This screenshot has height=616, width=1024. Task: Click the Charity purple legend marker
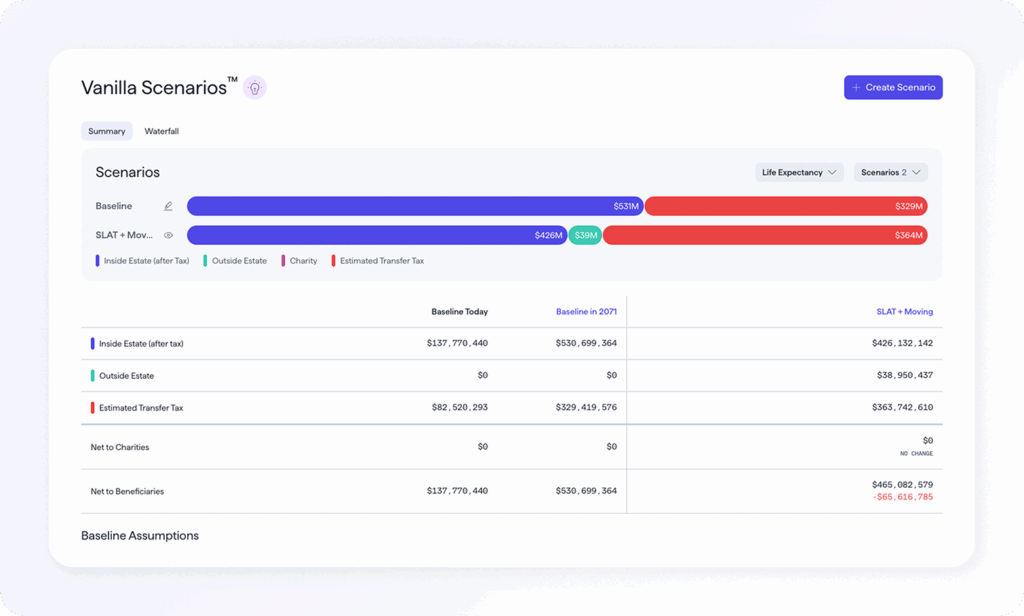[283, 261]
